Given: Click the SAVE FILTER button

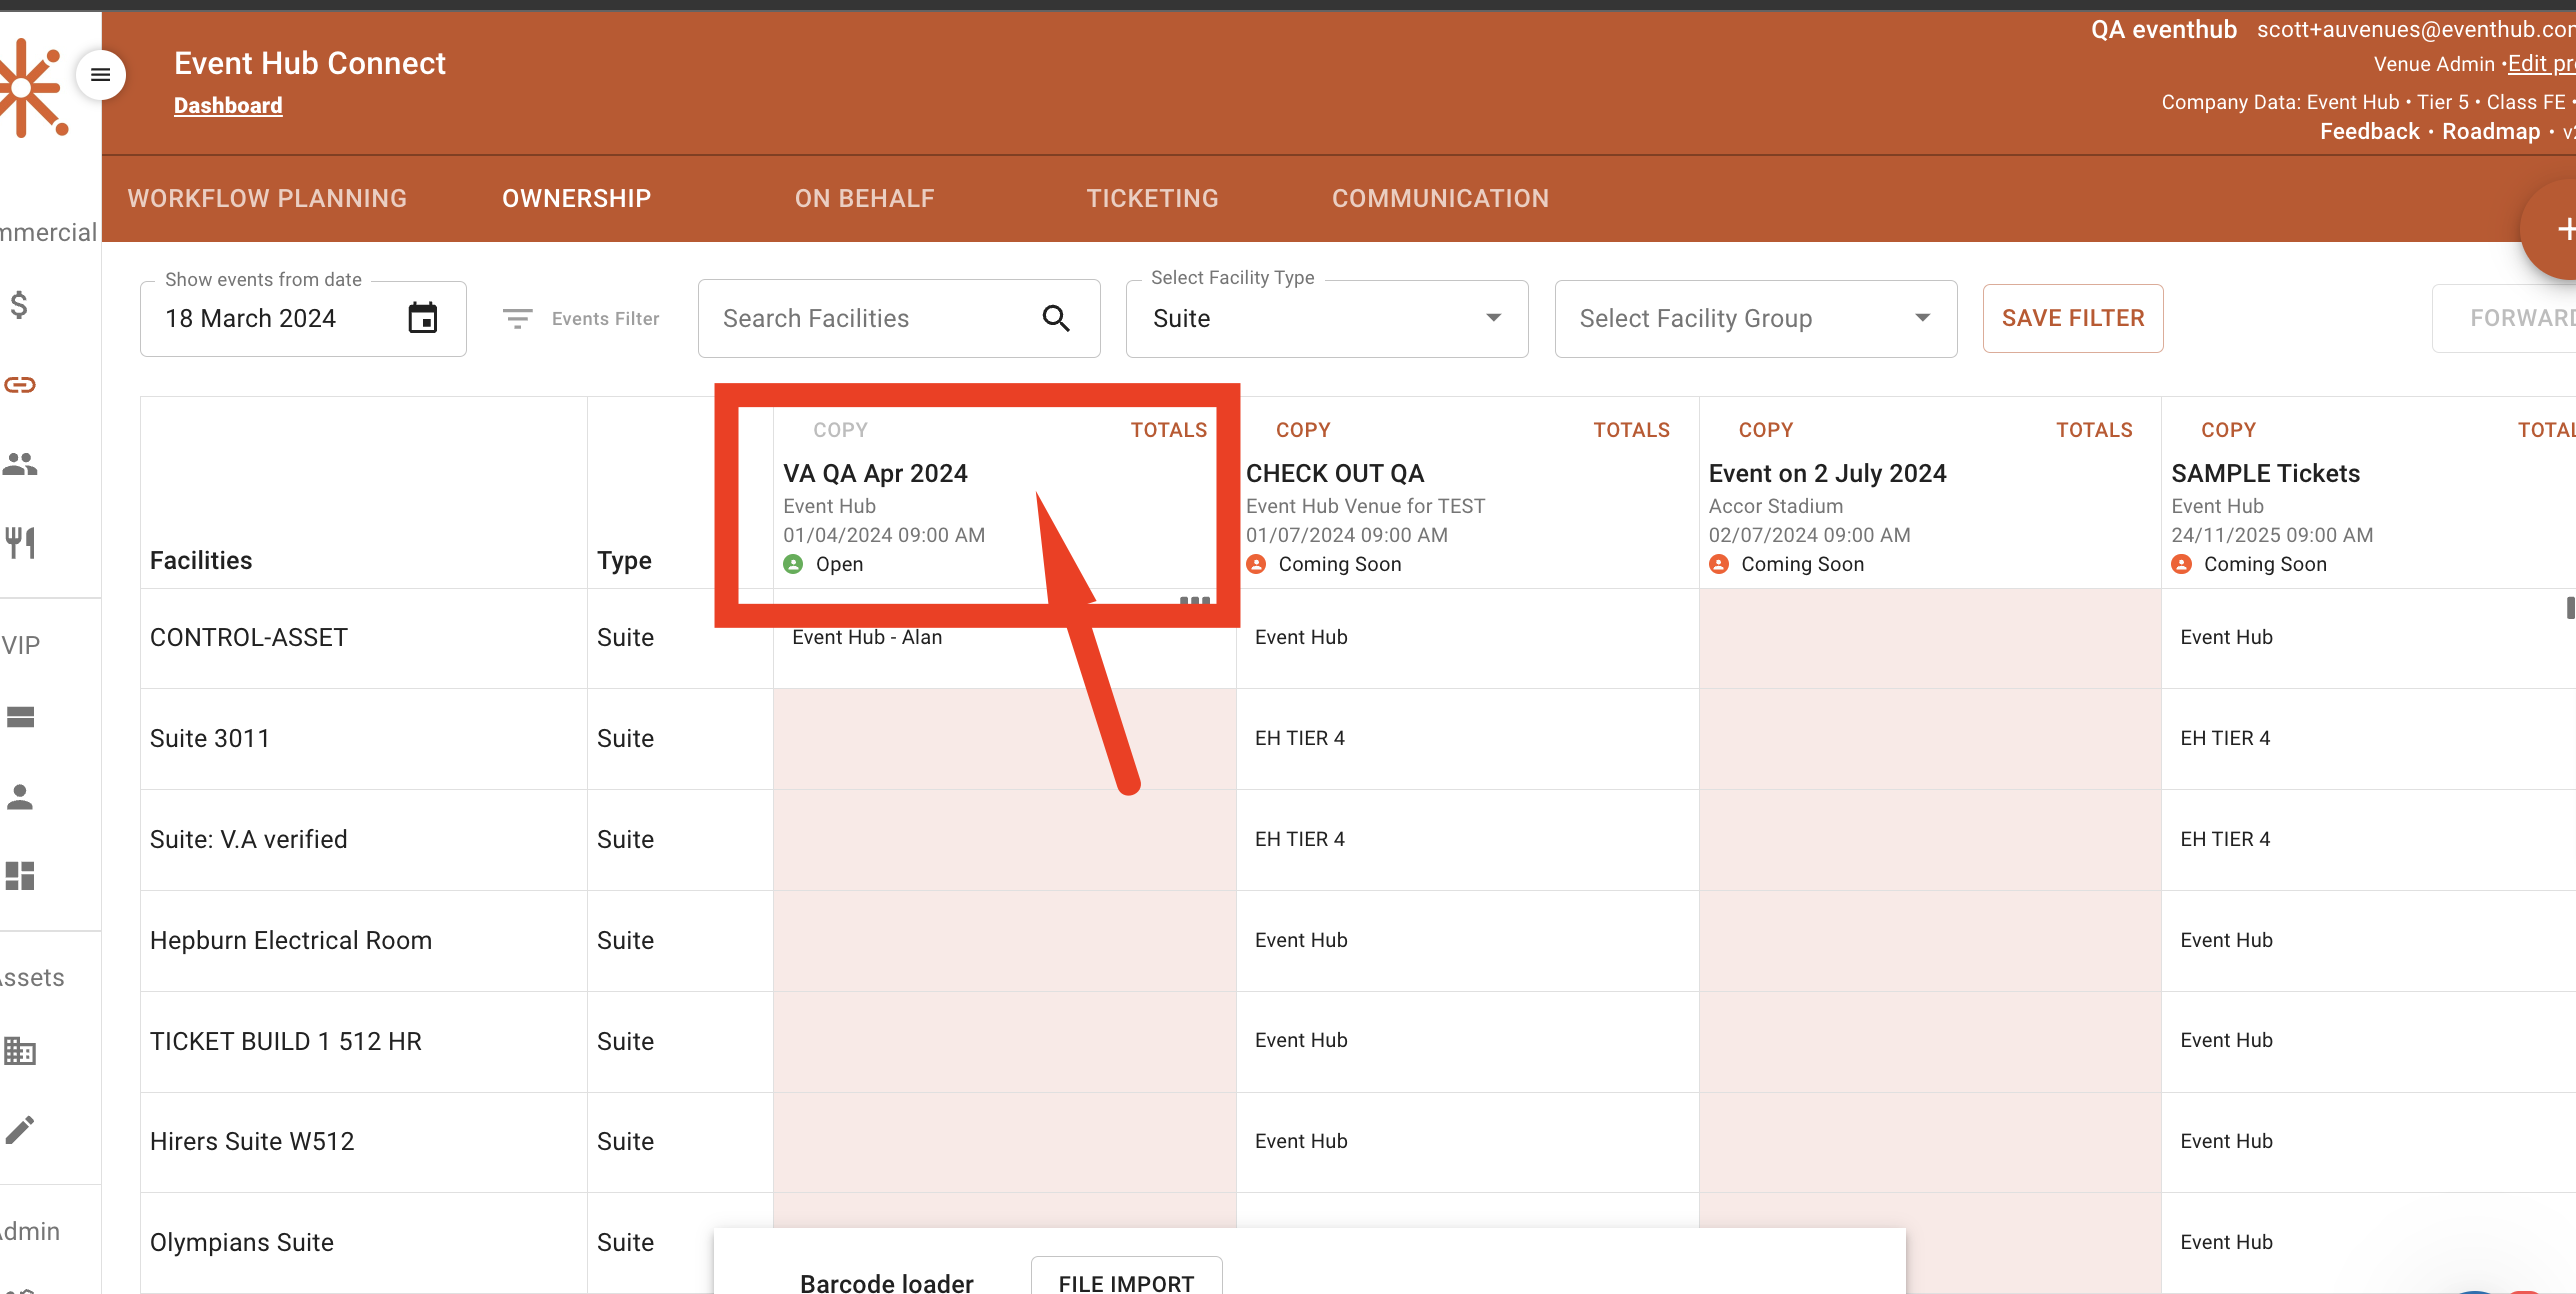Looking at the screenshot, I should coord(2072,319).
